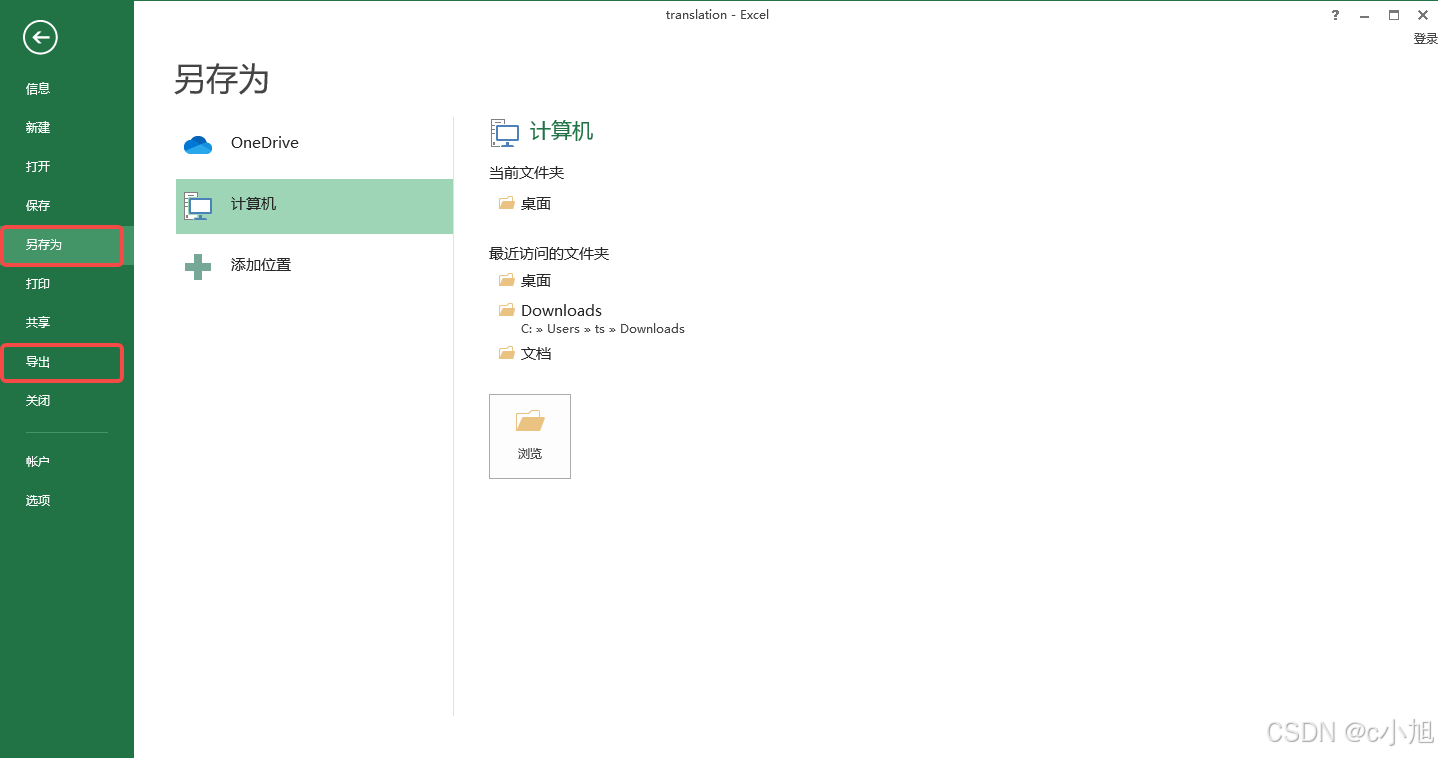Click the back arrow circle icon
Viewport: 1438px width, 758px height.
coord(41,38)
